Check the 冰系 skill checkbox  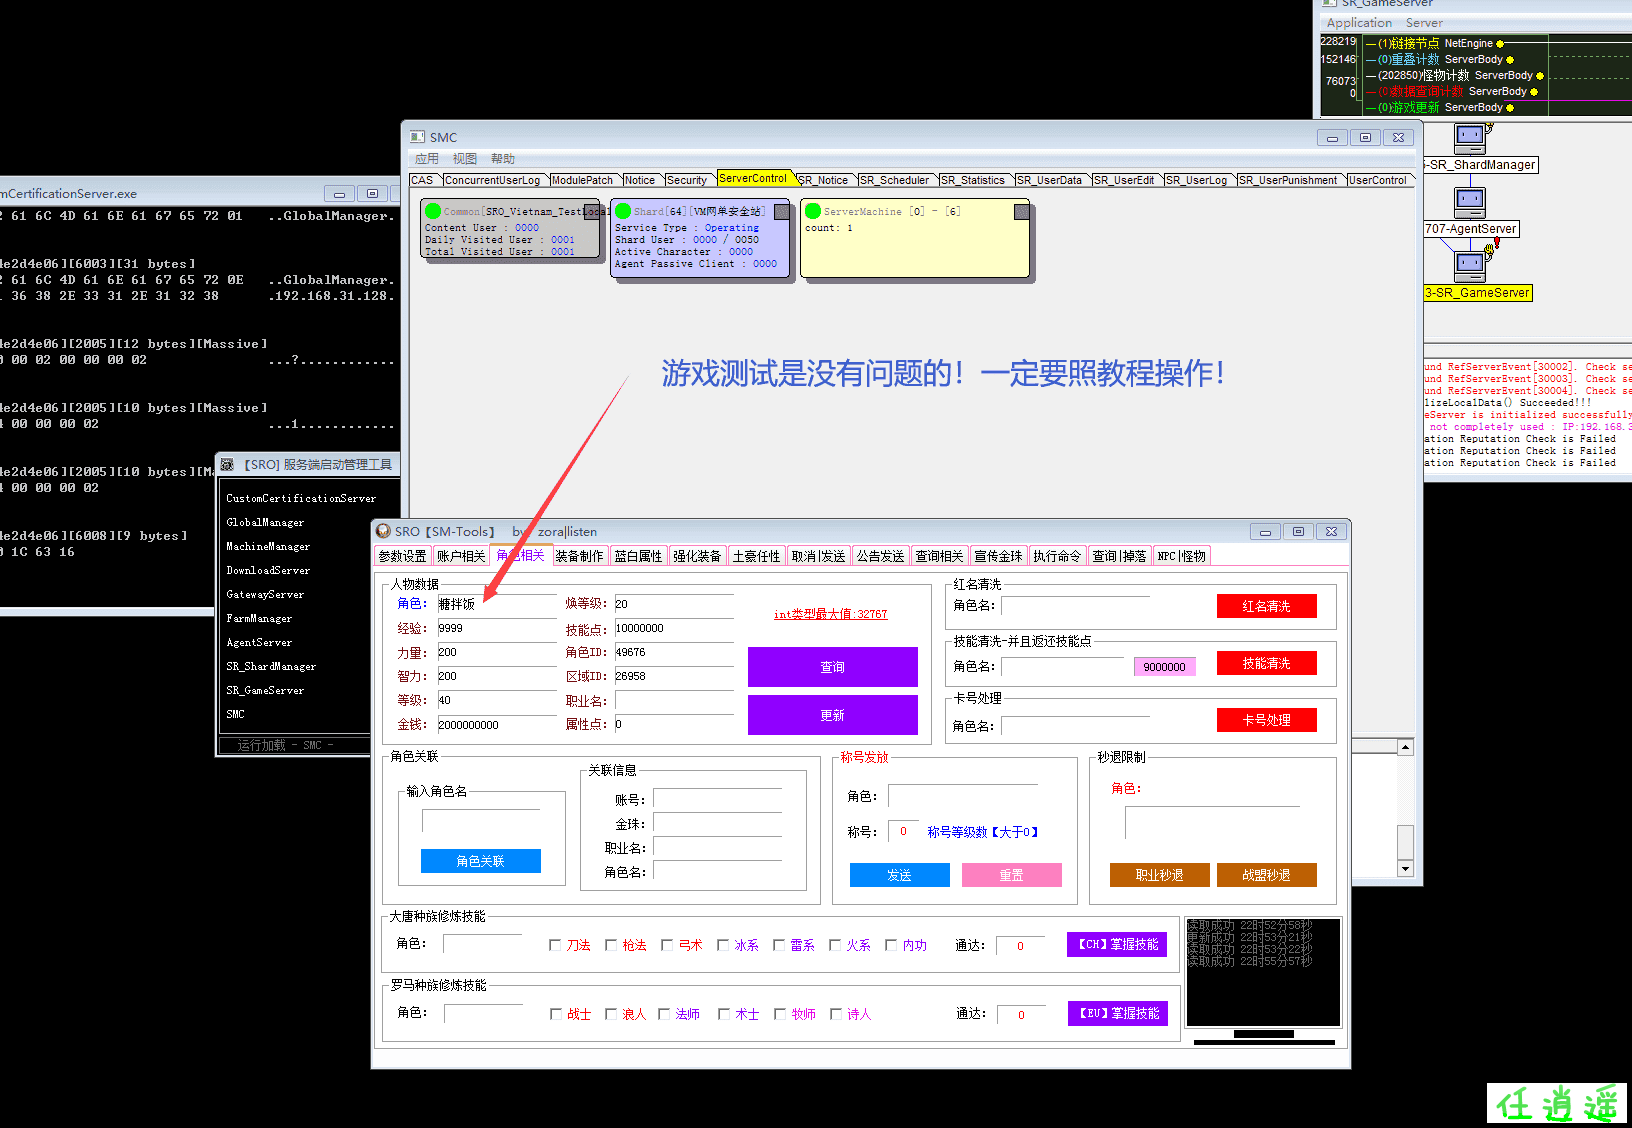point(723,945)
